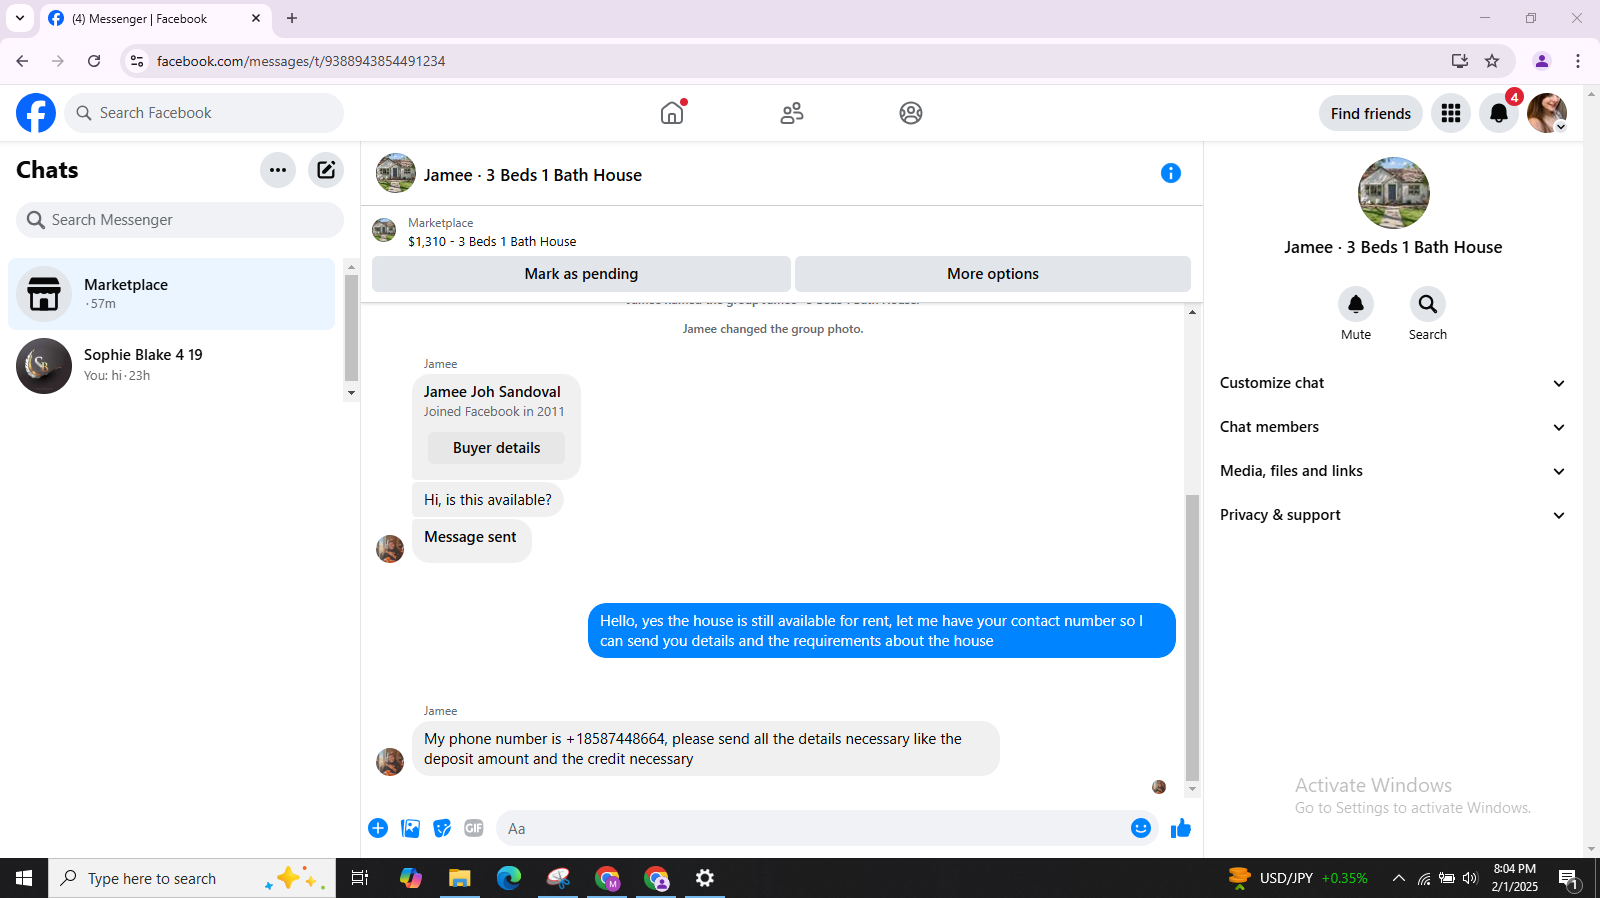Open the Sophie Blake 4 19 chat

point(172,366)
